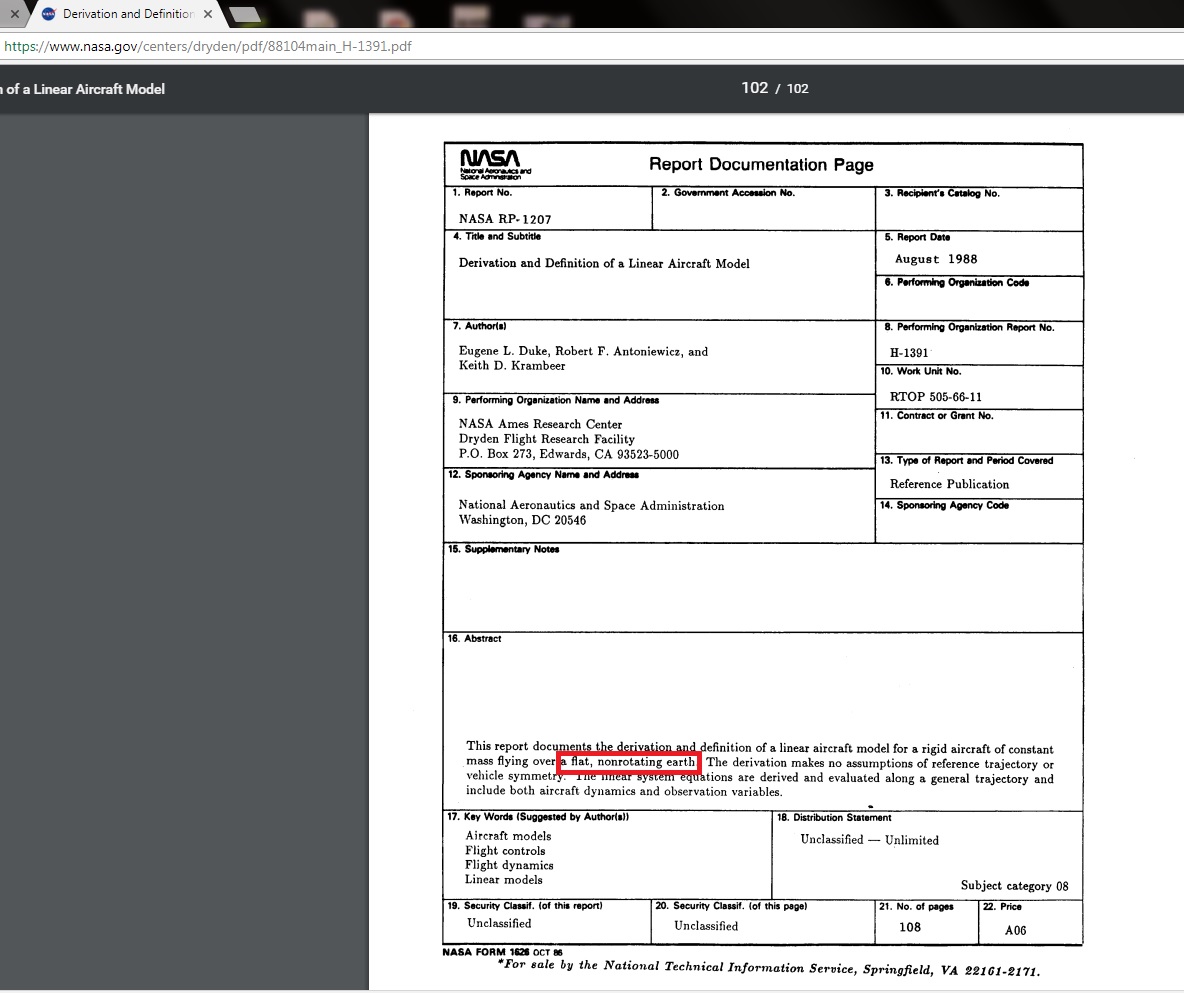Click 'Subject category 08' text
Viewport: 1184px width, 993px height.
pos(1014,886)
